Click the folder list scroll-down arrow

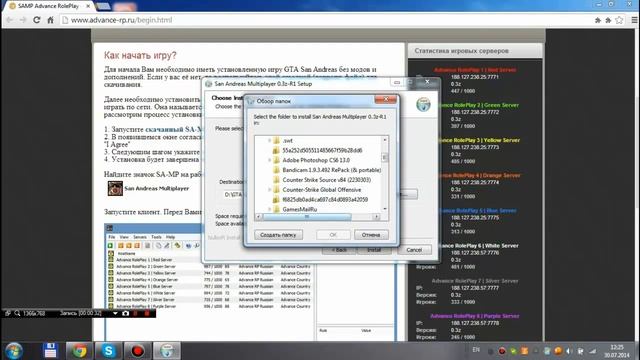(x=384, y=209)
